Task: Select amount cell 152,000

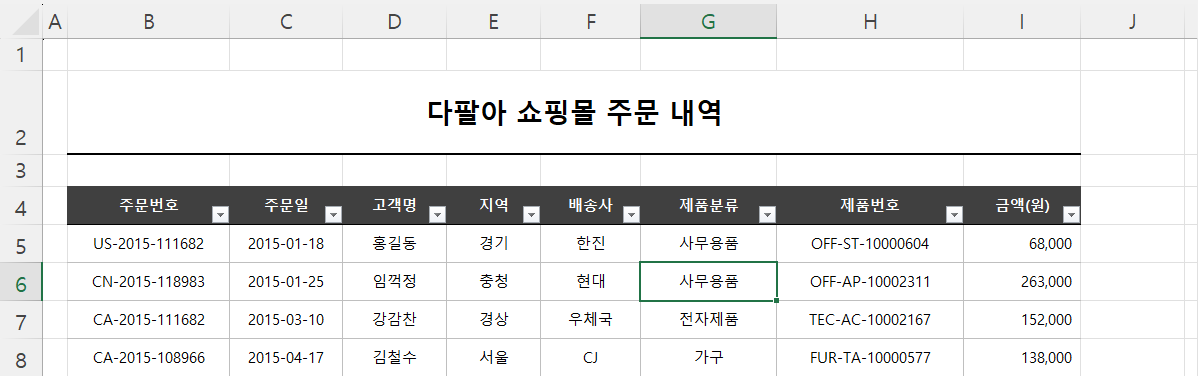Action: click(x=1022, y=319)
